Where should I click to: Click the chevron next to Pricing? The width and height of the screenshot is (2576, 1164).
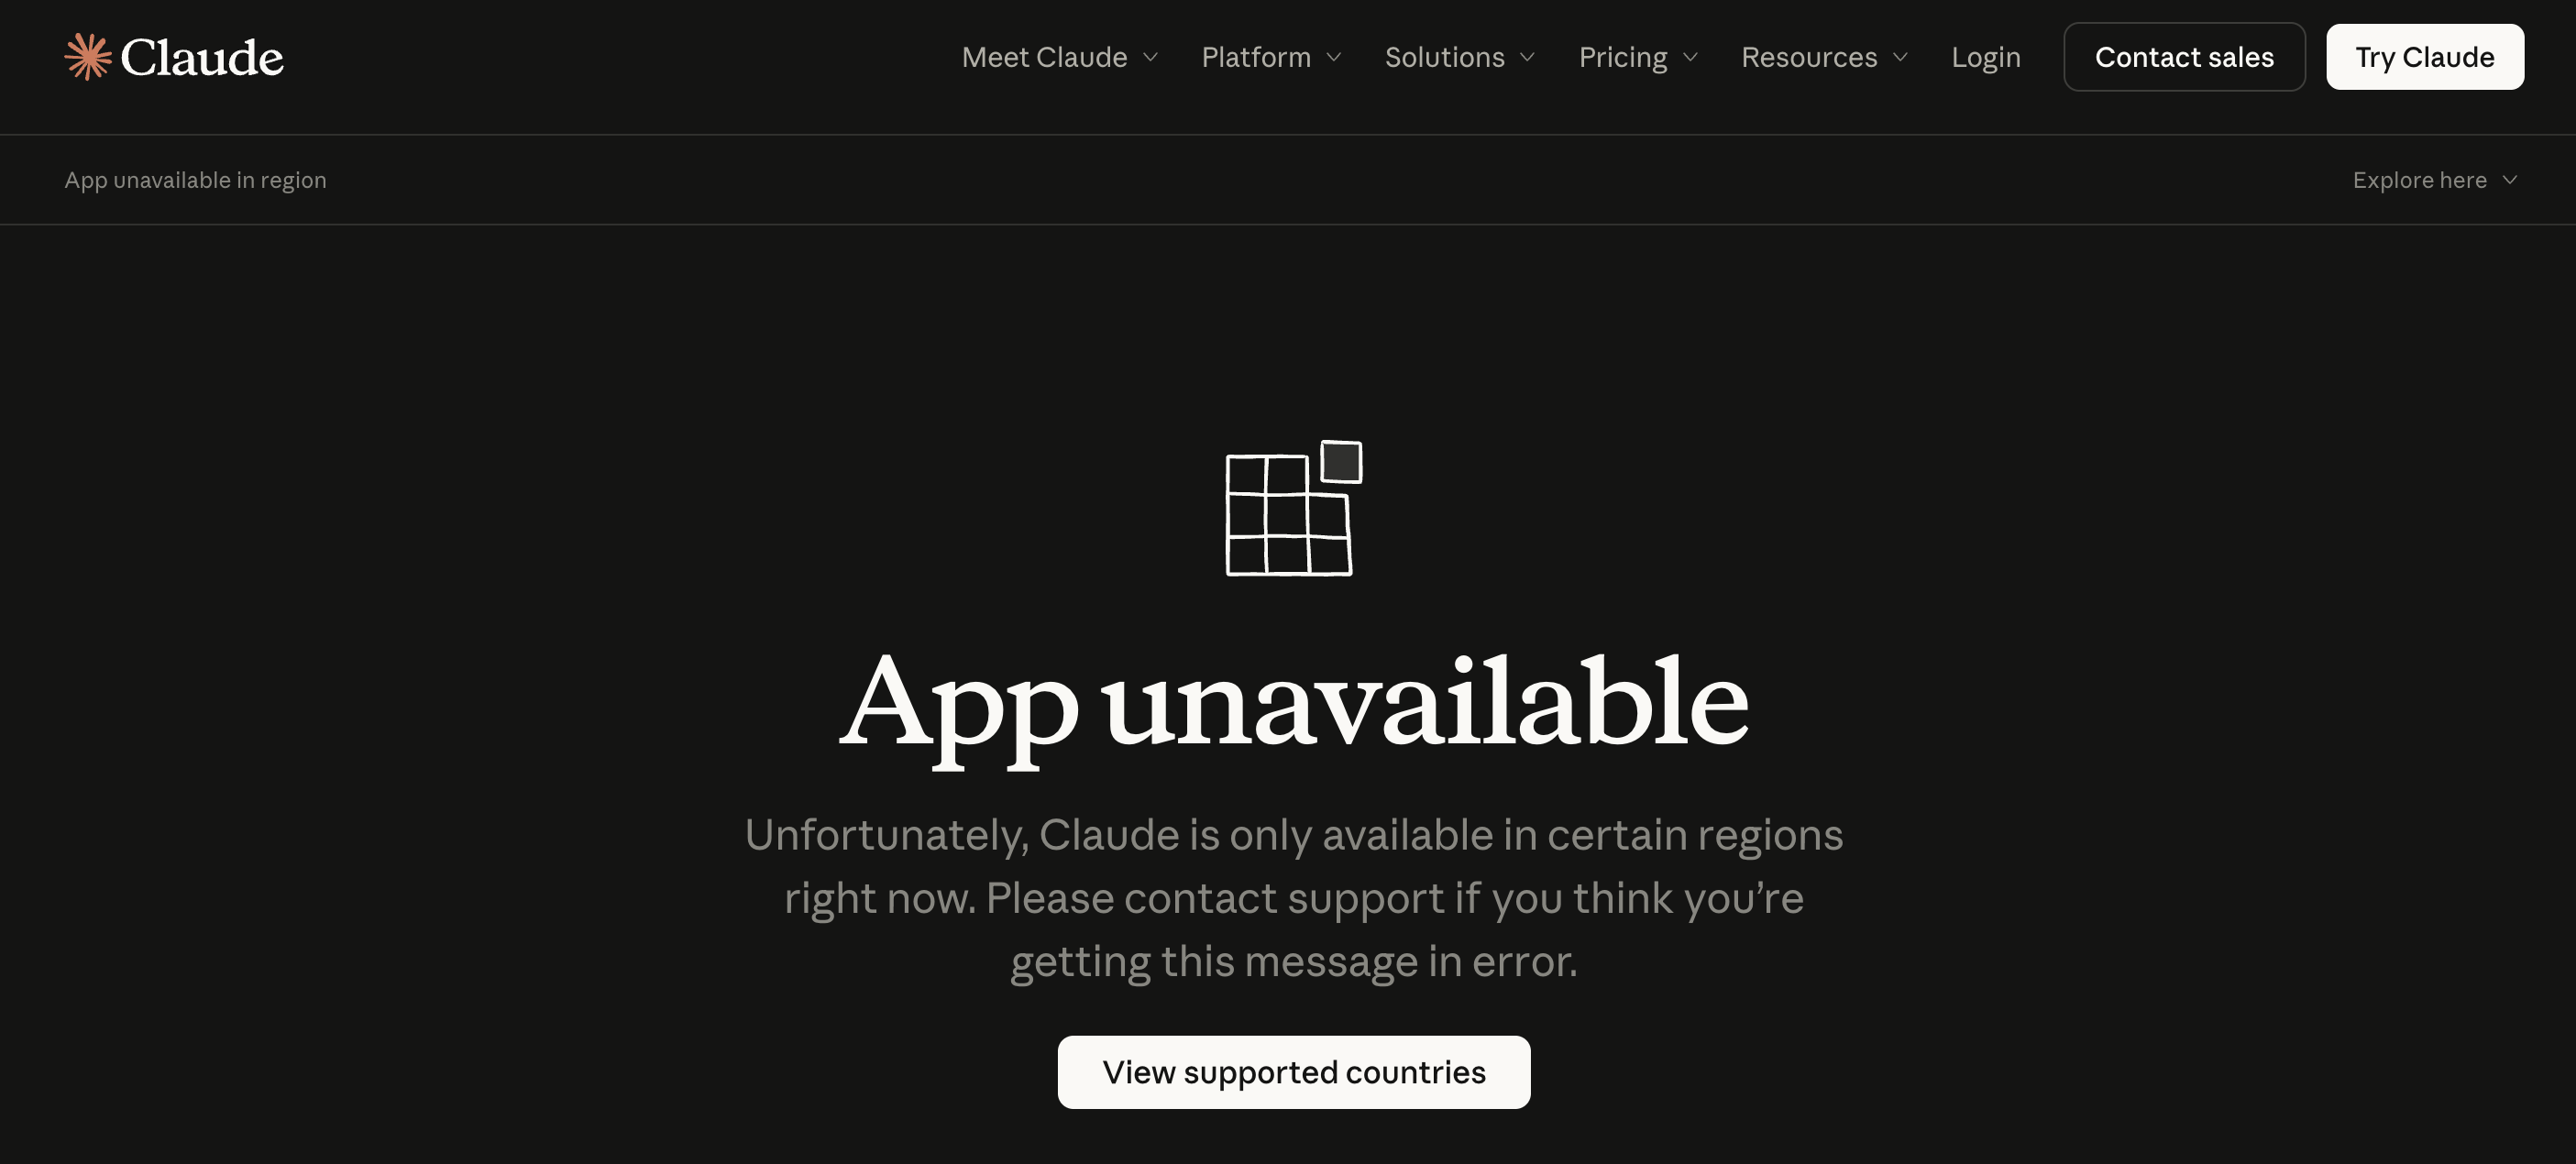coord(1690,58)
